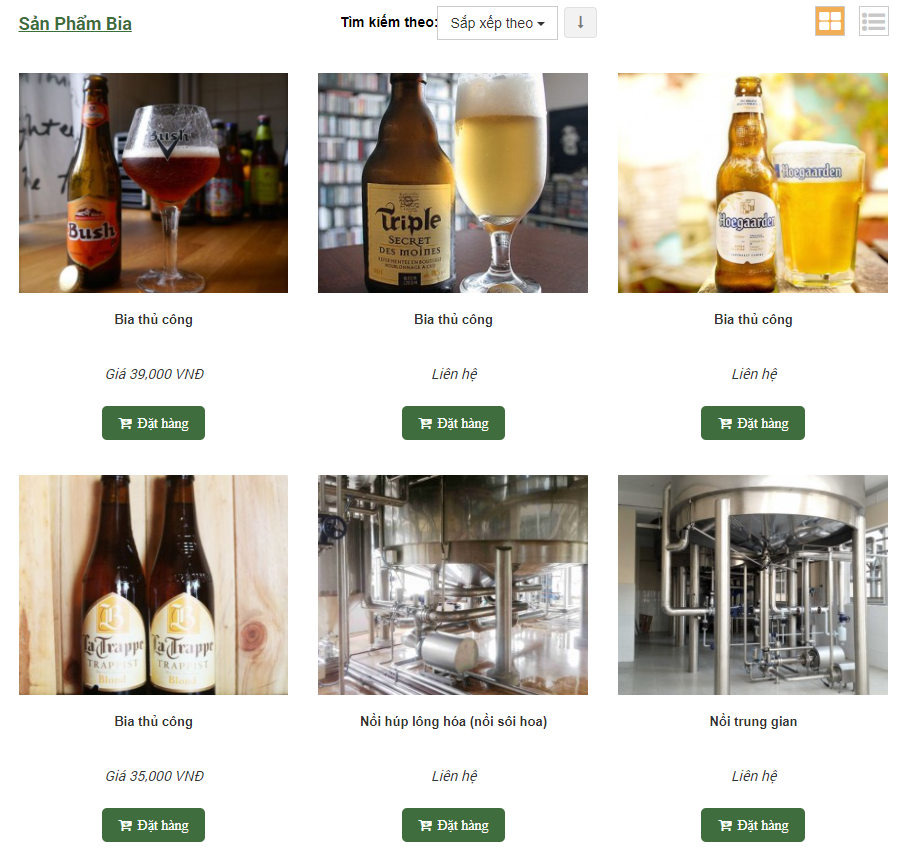Open the Bush beer product image
Image resolution: width=899 pixels, height=861 pixels.
point(153,183)
